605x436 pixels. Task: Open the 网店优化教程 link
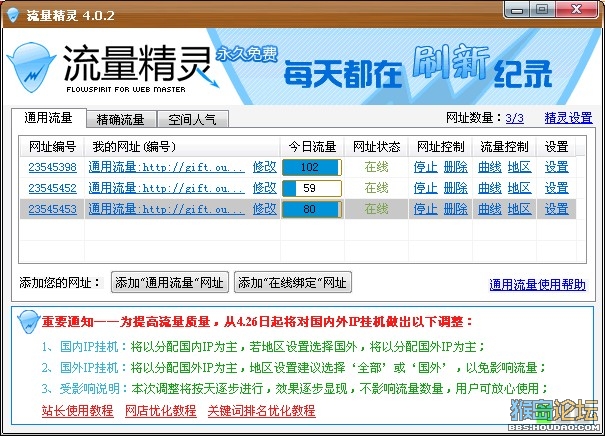(161, 411)
